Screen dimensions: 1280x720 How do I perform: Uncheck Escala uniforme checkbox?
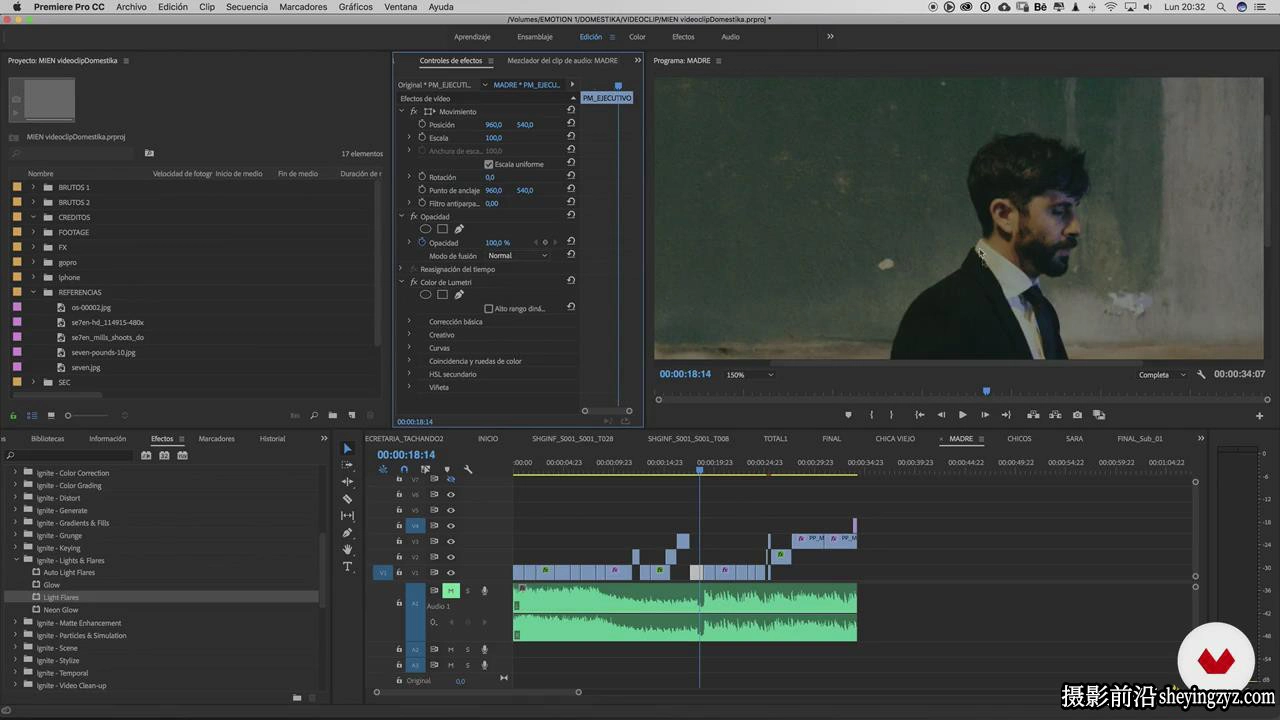(488, 164)
